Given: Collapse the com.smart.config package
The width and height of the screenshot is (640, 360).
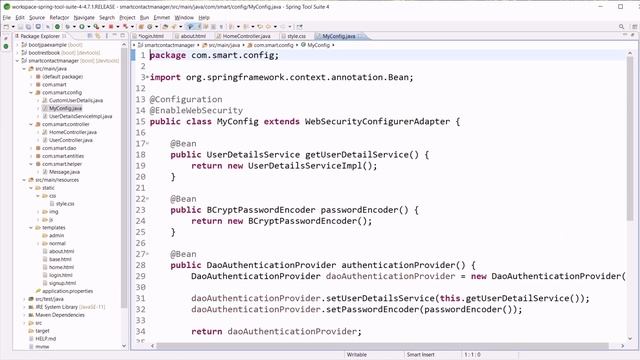Looking at the screenshot, I should 31,93.
